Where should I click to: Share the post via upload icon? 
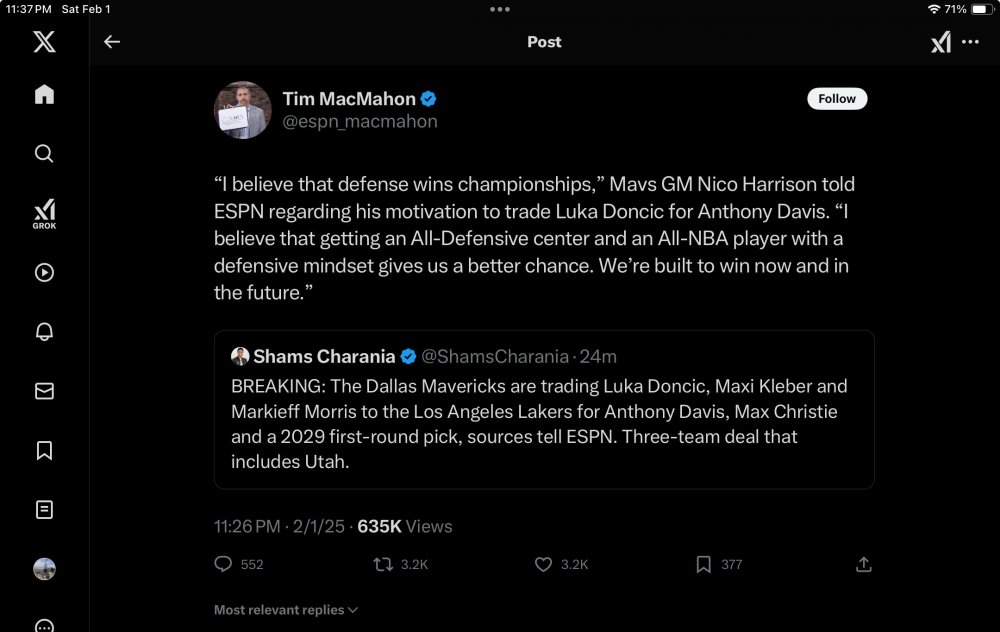[x=864, y=564]
